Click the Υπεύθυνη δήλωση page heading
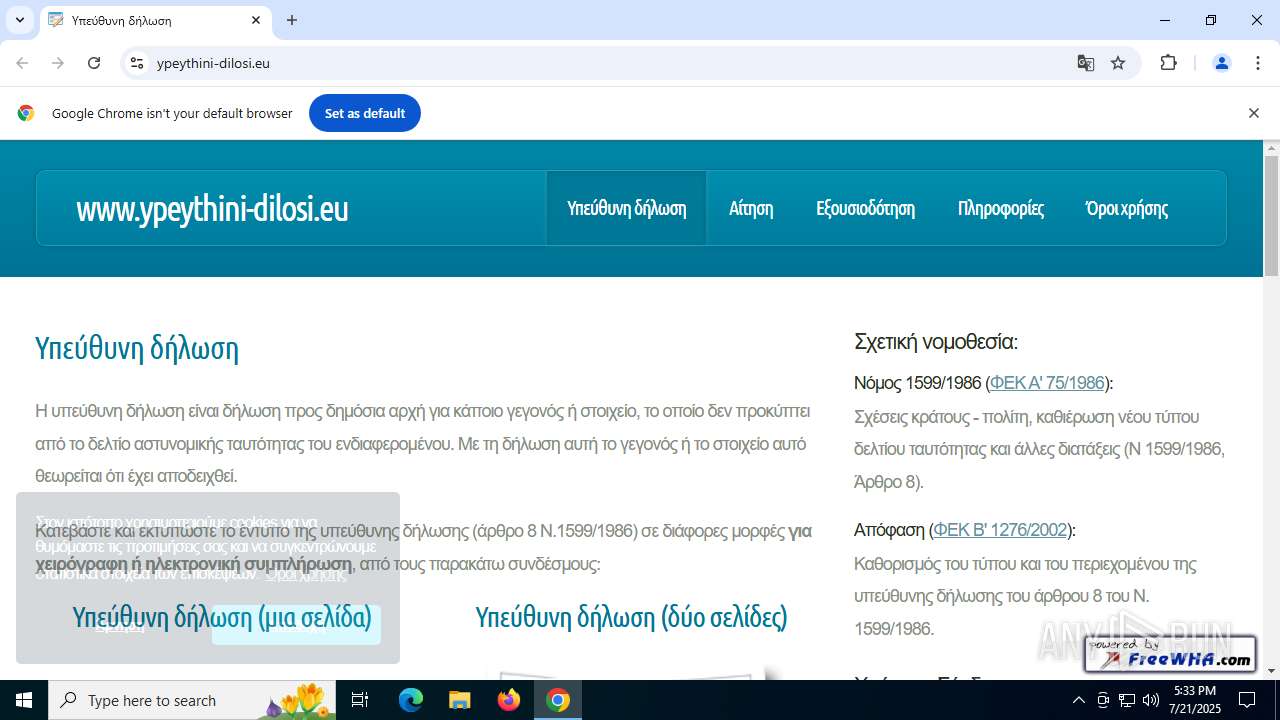The width and height of the screenshot is (1280, 720). pyautogui.click(x=137, y=349)
